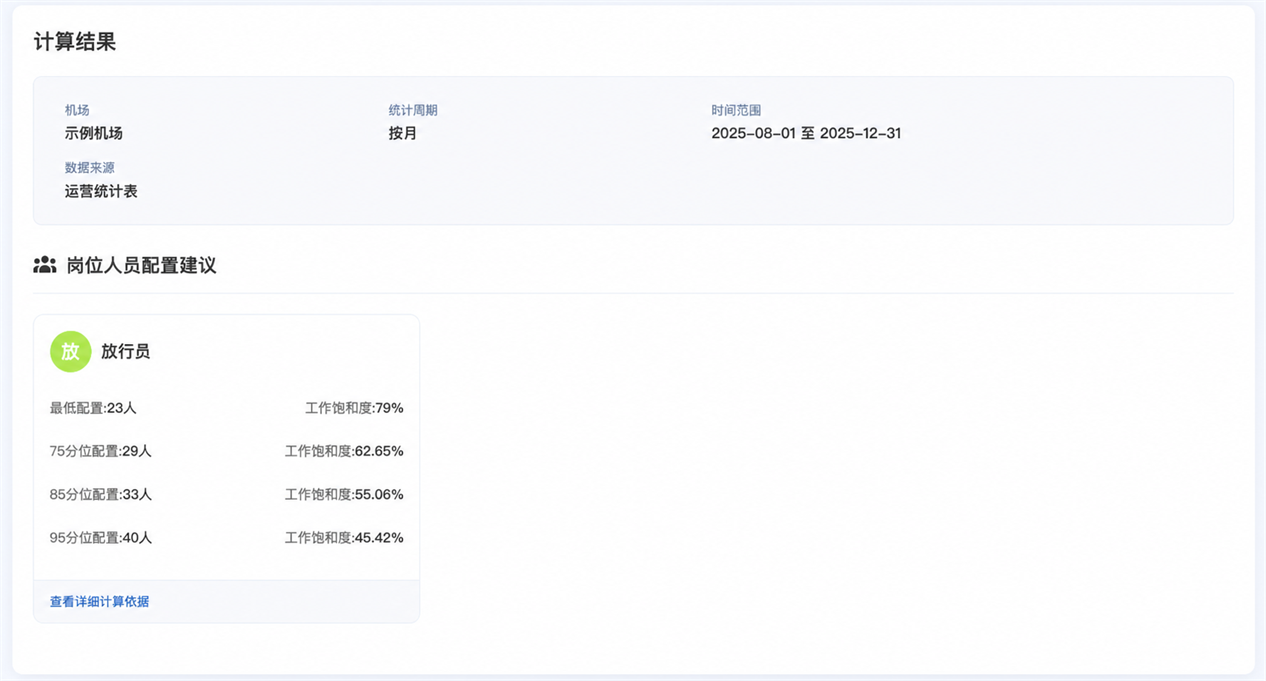Click the 工作饱和度:55.06% value

(x=345, y=494)
